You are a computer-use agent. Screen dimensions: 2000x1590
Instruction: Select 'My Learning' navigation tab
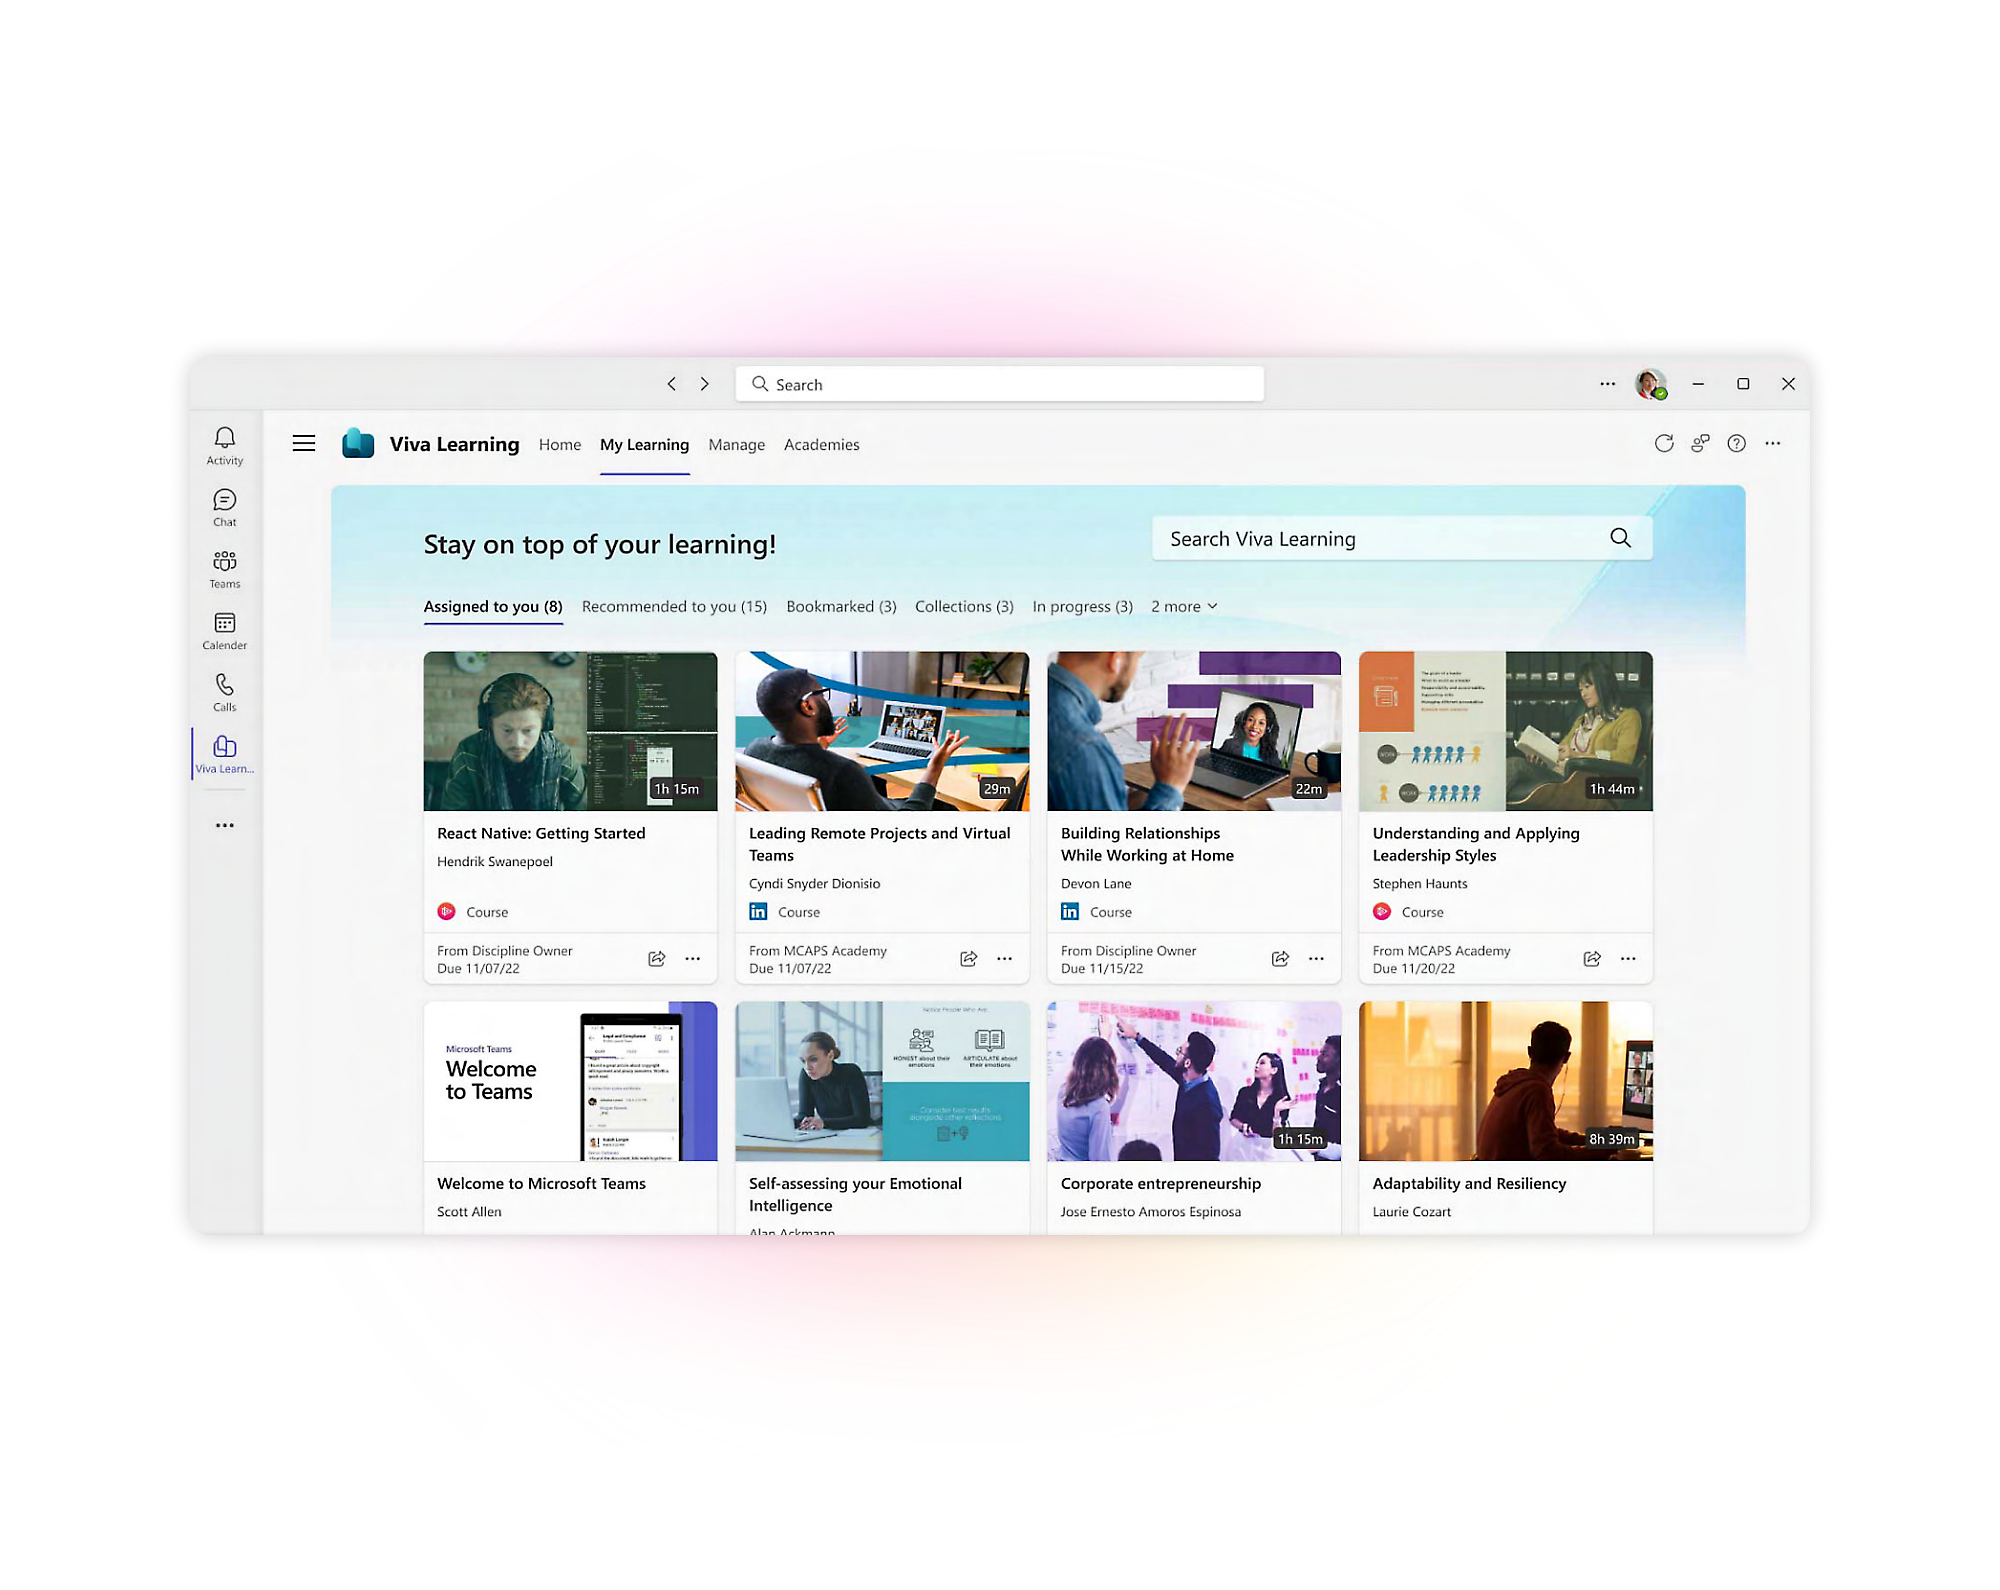pos(644,445)
